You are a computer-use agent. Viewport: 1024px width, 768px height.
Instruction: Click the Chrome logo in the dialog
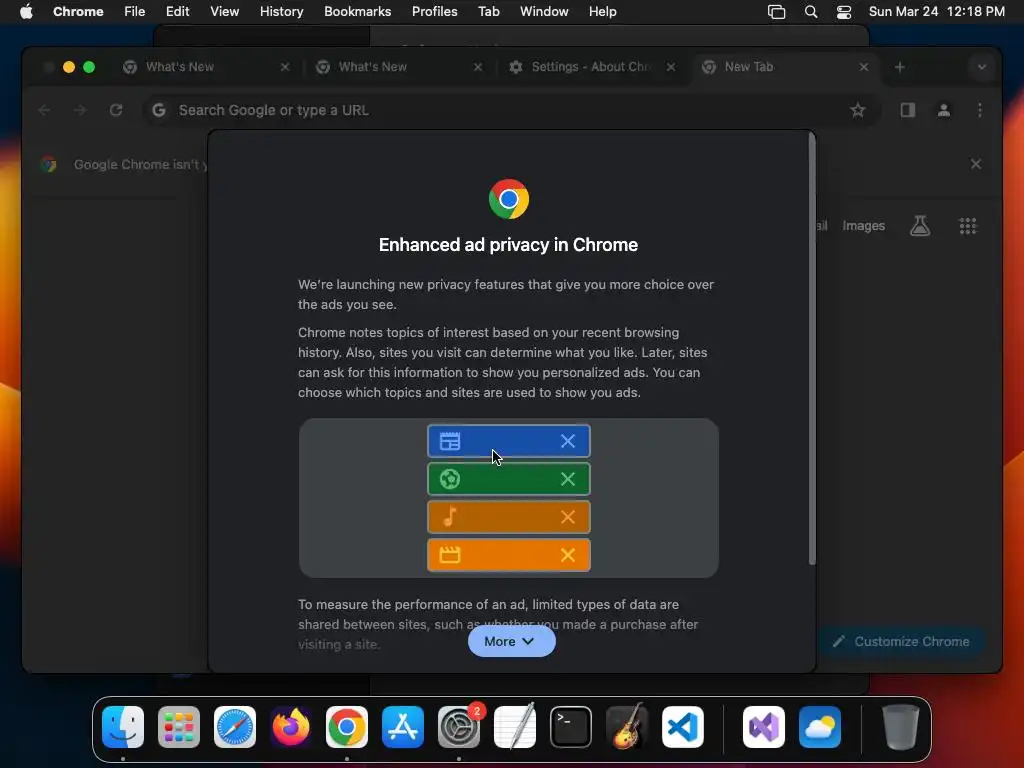pos(509,199)
